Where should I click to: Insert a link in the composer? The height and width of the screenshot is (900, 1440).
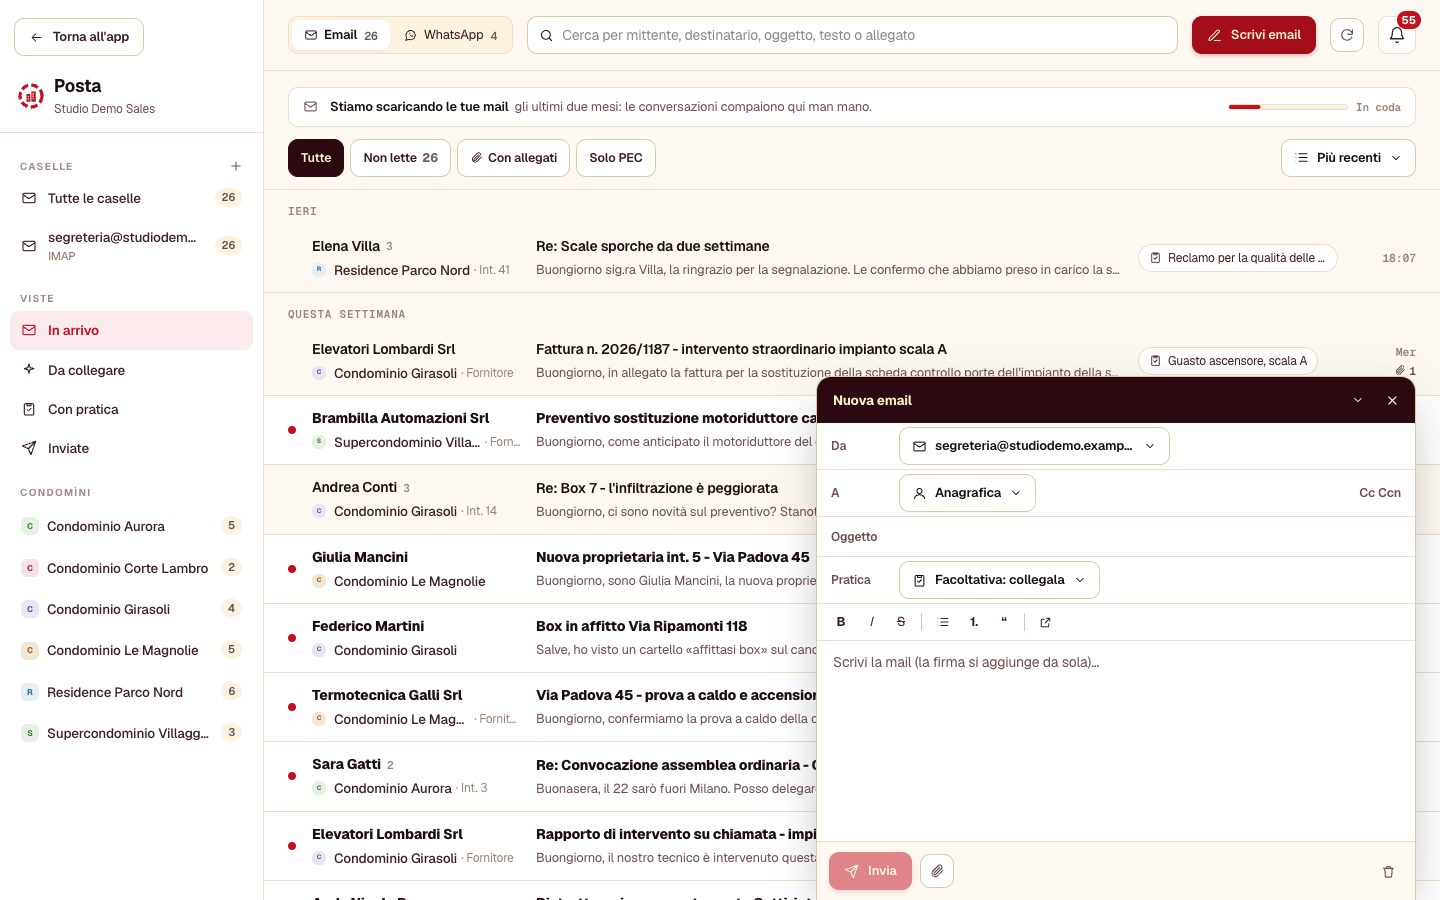click(x=1046, y=622)
